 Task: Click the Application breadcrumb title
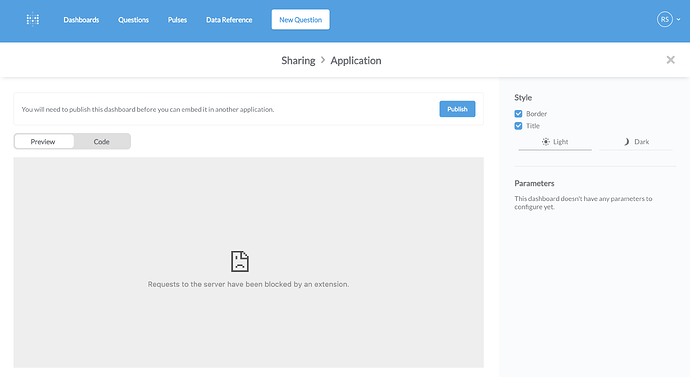pos(356,60)
